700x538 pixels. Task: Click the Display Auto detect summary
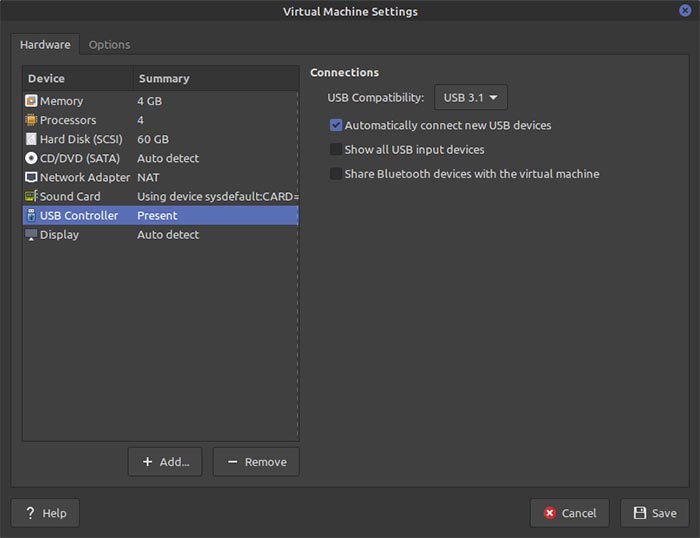pyautogui.click(x=168, y=235)
